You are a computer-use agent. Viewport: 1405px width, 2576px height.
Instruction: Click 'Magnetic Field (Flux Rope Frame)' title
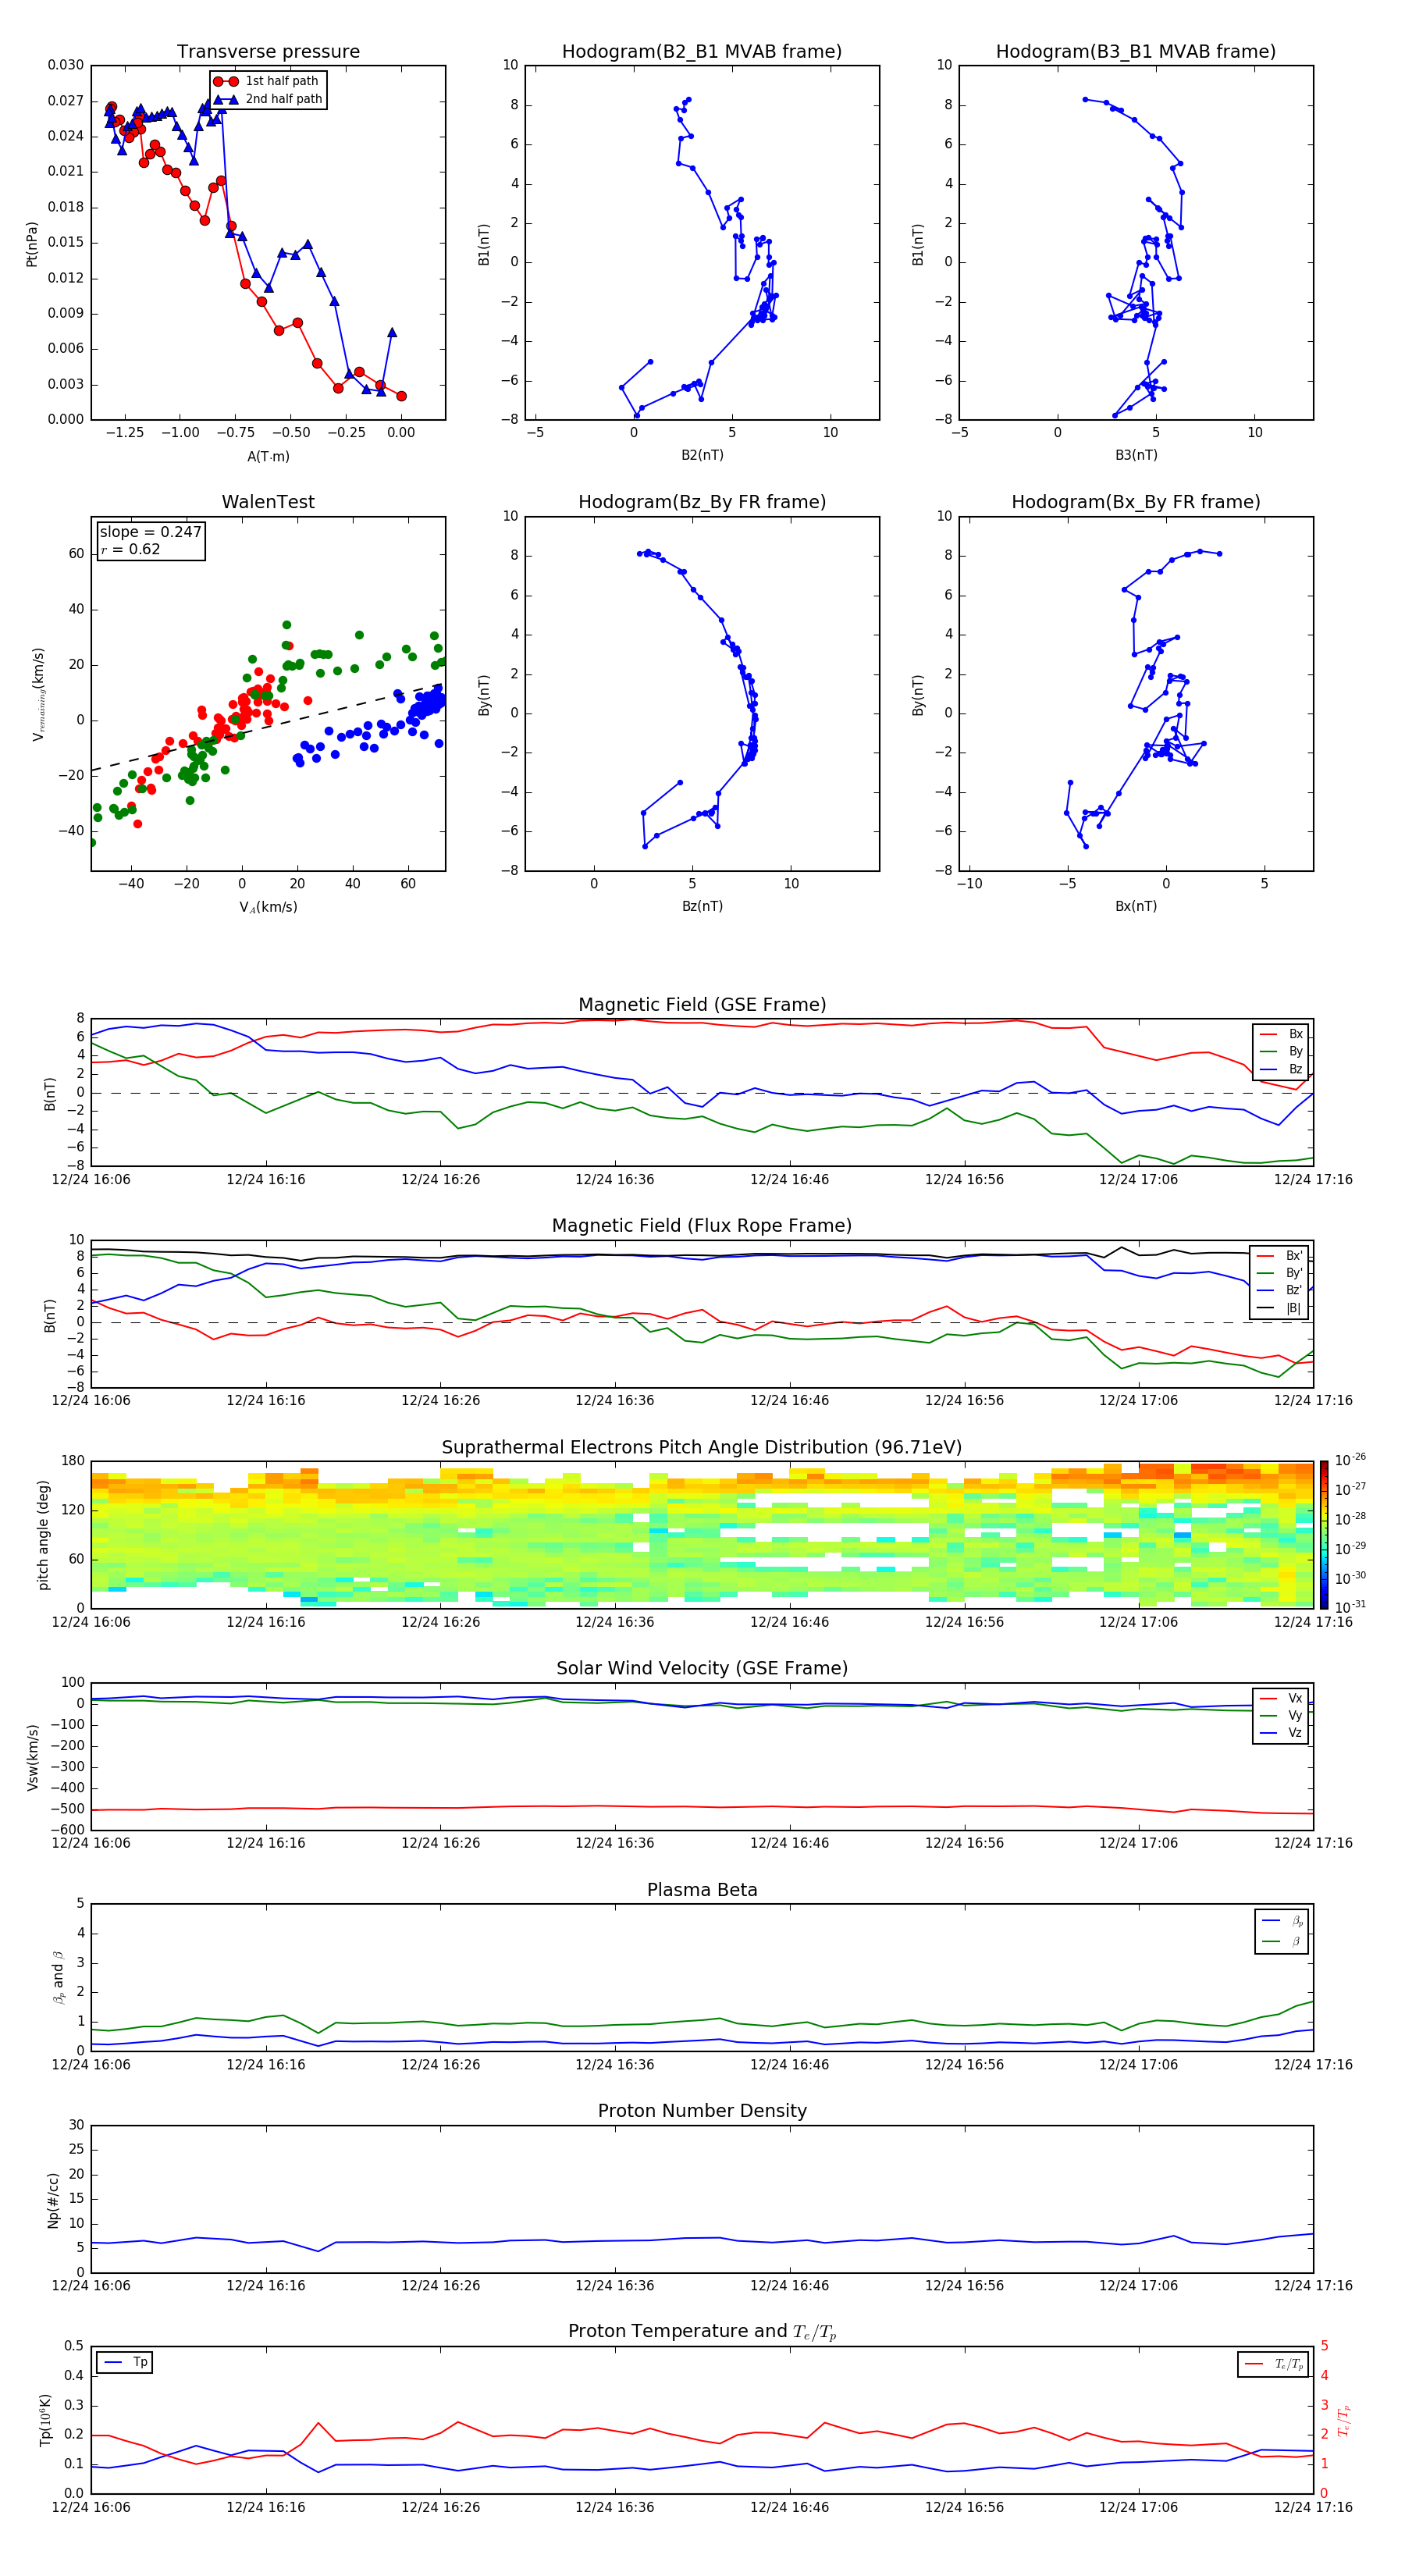click(x=702, y=1226)
